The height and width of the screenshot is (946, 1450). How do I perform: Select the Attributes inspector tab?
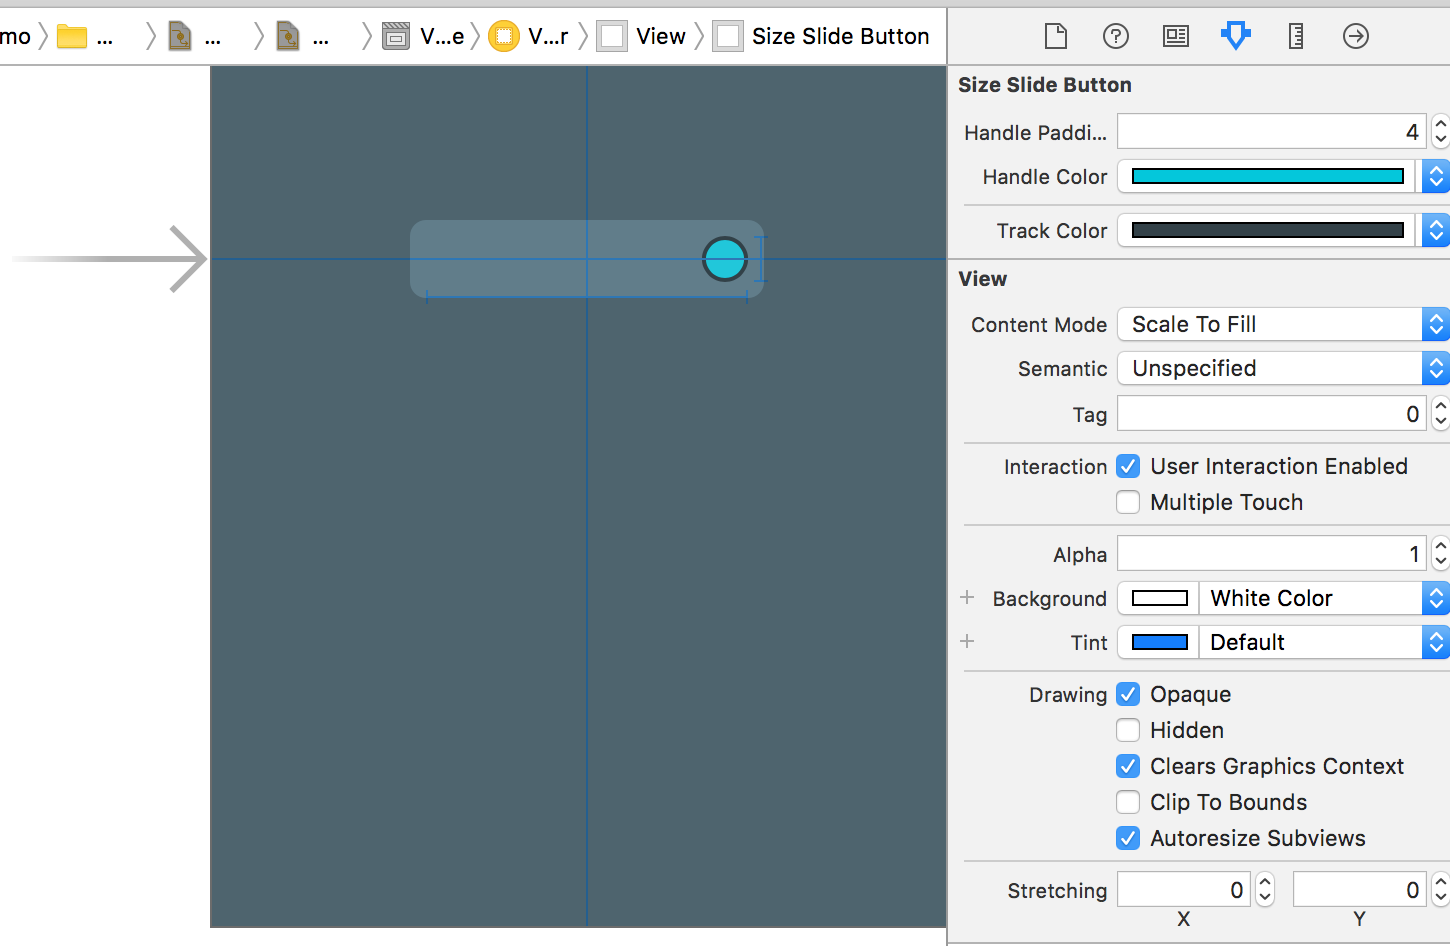click(1236, 37)
